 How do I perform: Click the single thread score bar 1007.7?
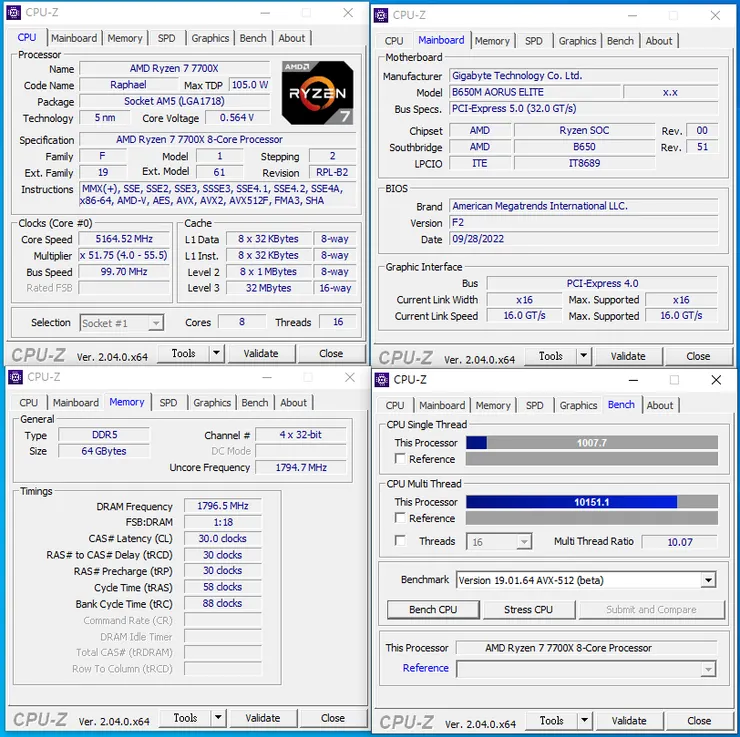click(x=592, y=443)
